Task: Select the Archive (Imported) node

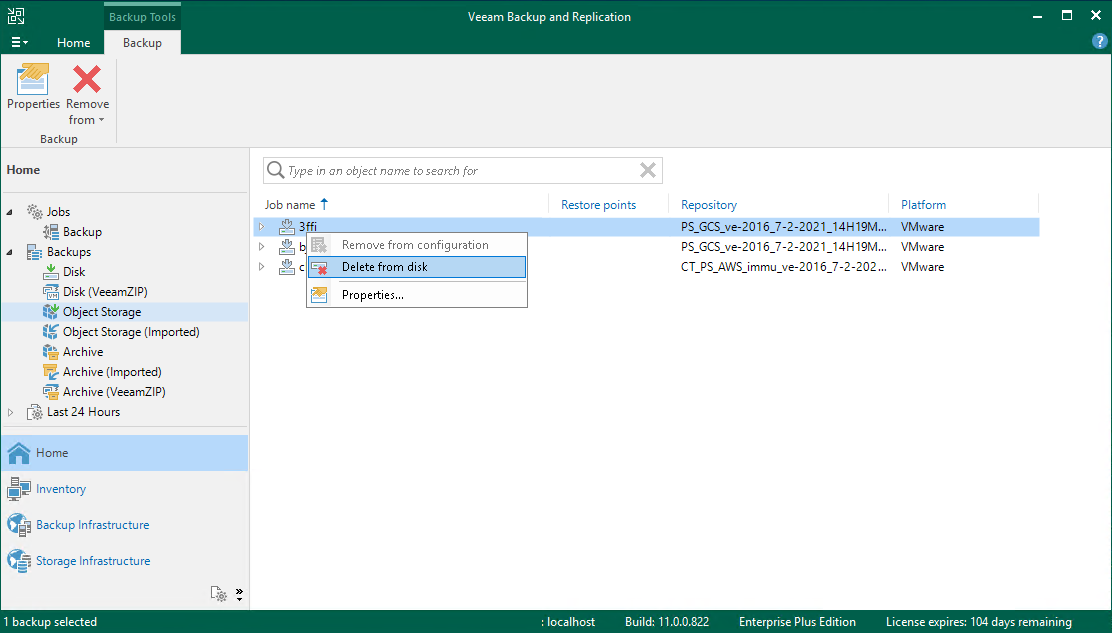Action: (x=113, y=371)
